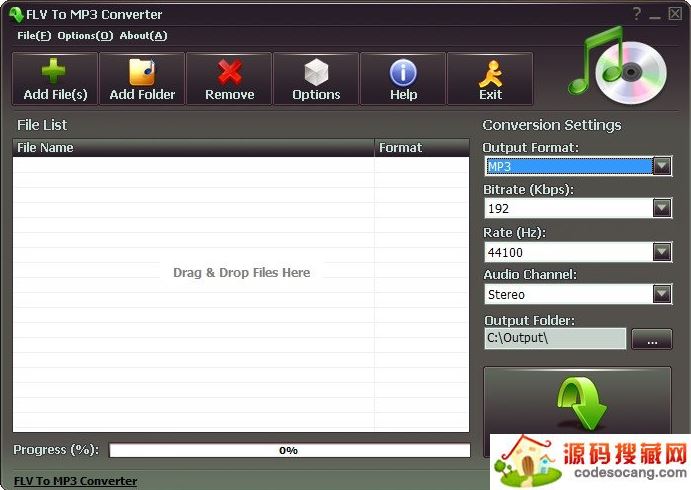This screenshot has width=691, height=490.
Task: Close the converter window
Action: 675,14
